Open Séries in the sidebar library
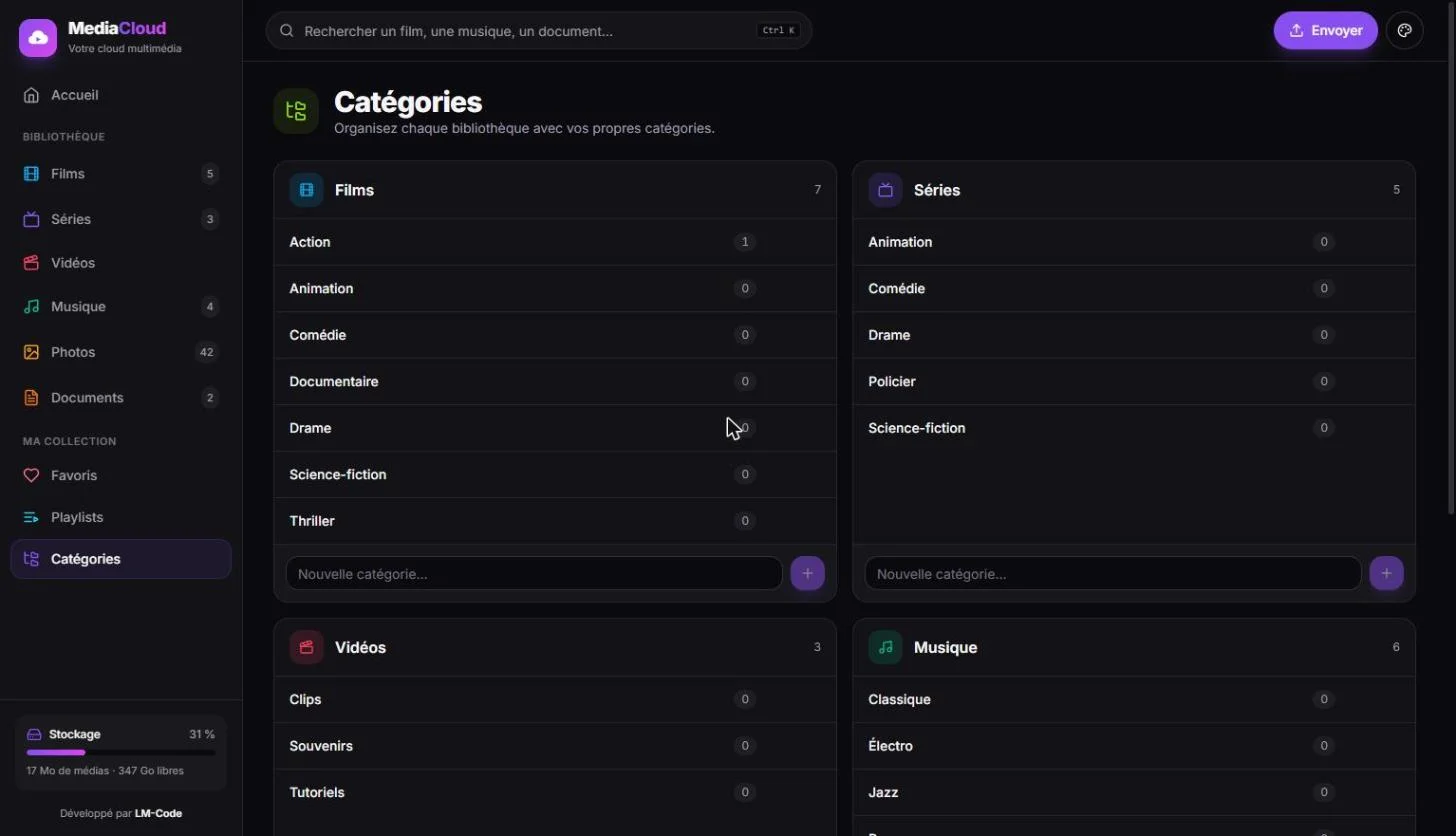The width and height of the screenshot is (1456, 836). [x=121, y=219]
